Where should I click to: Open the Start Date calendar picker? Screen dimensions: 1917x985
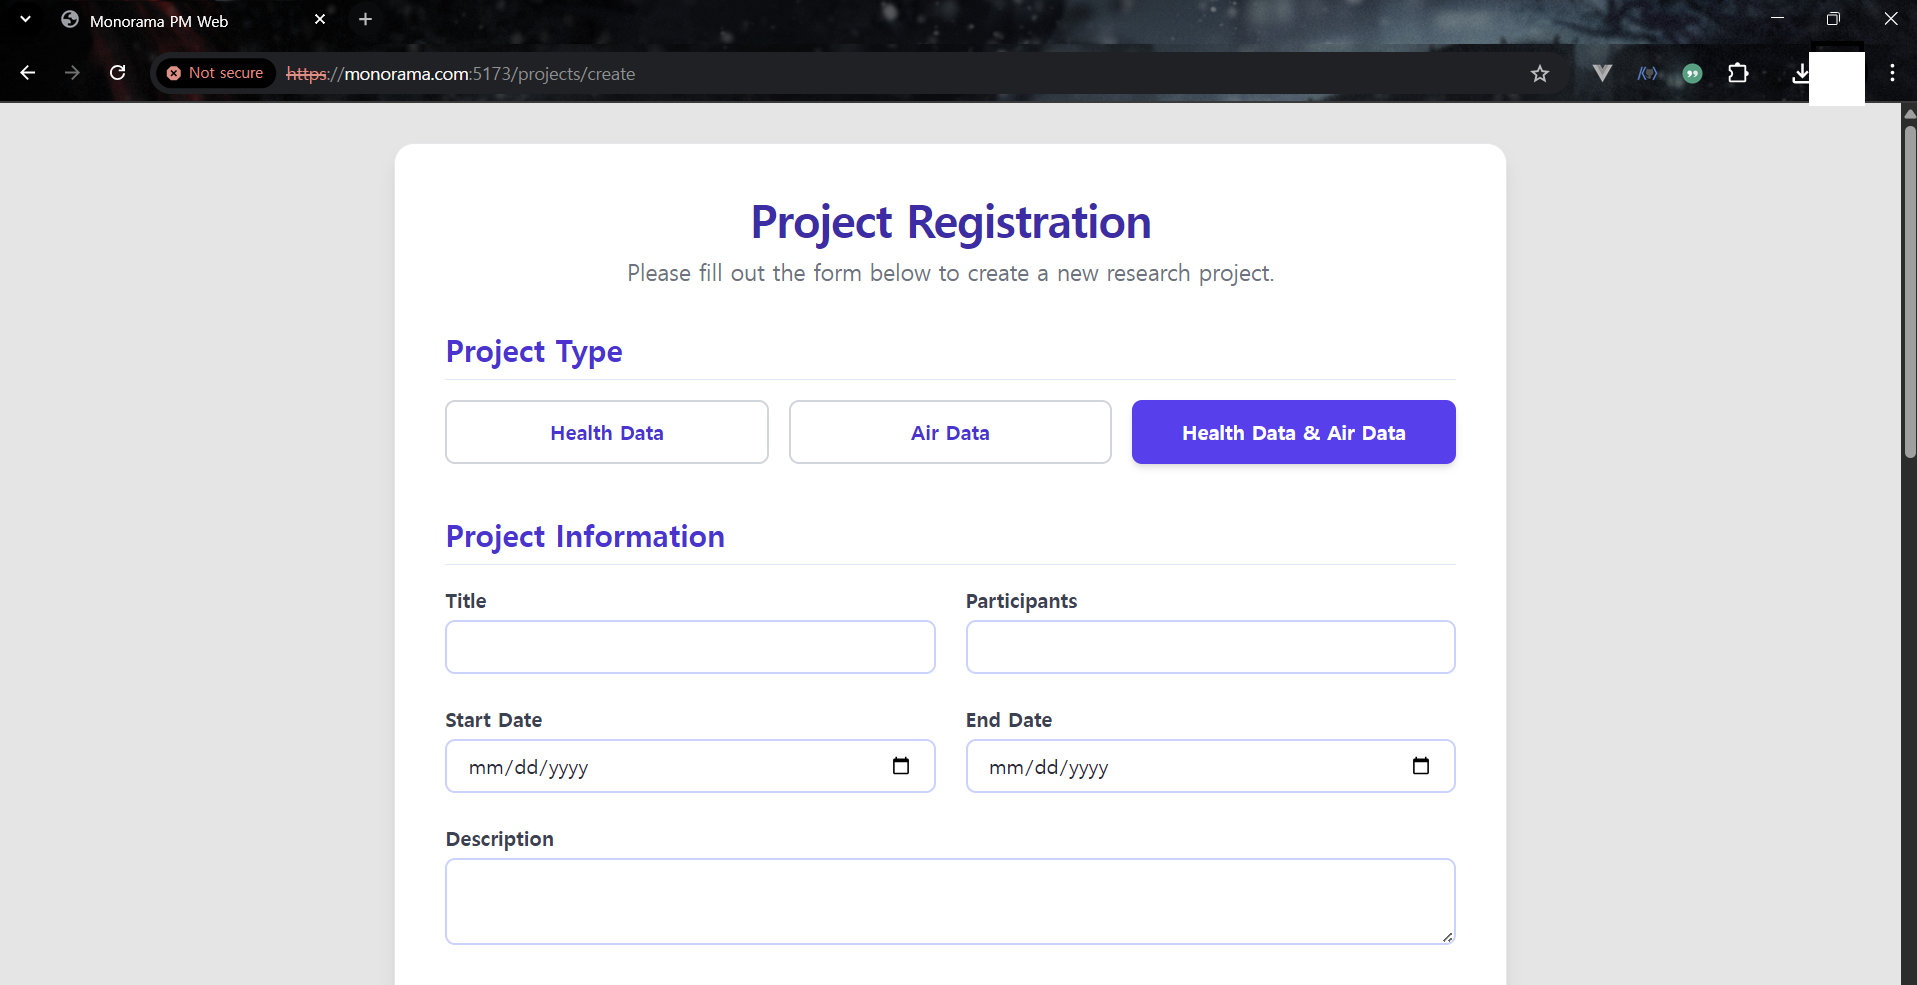[901, 766]
